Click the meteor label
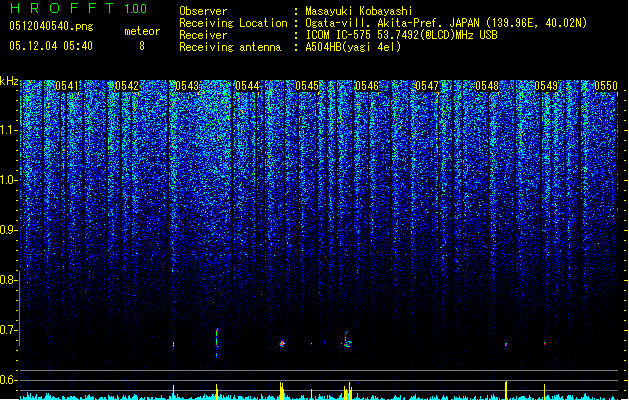The height and width of the screenshot is (400, 629). coord(142,31)
